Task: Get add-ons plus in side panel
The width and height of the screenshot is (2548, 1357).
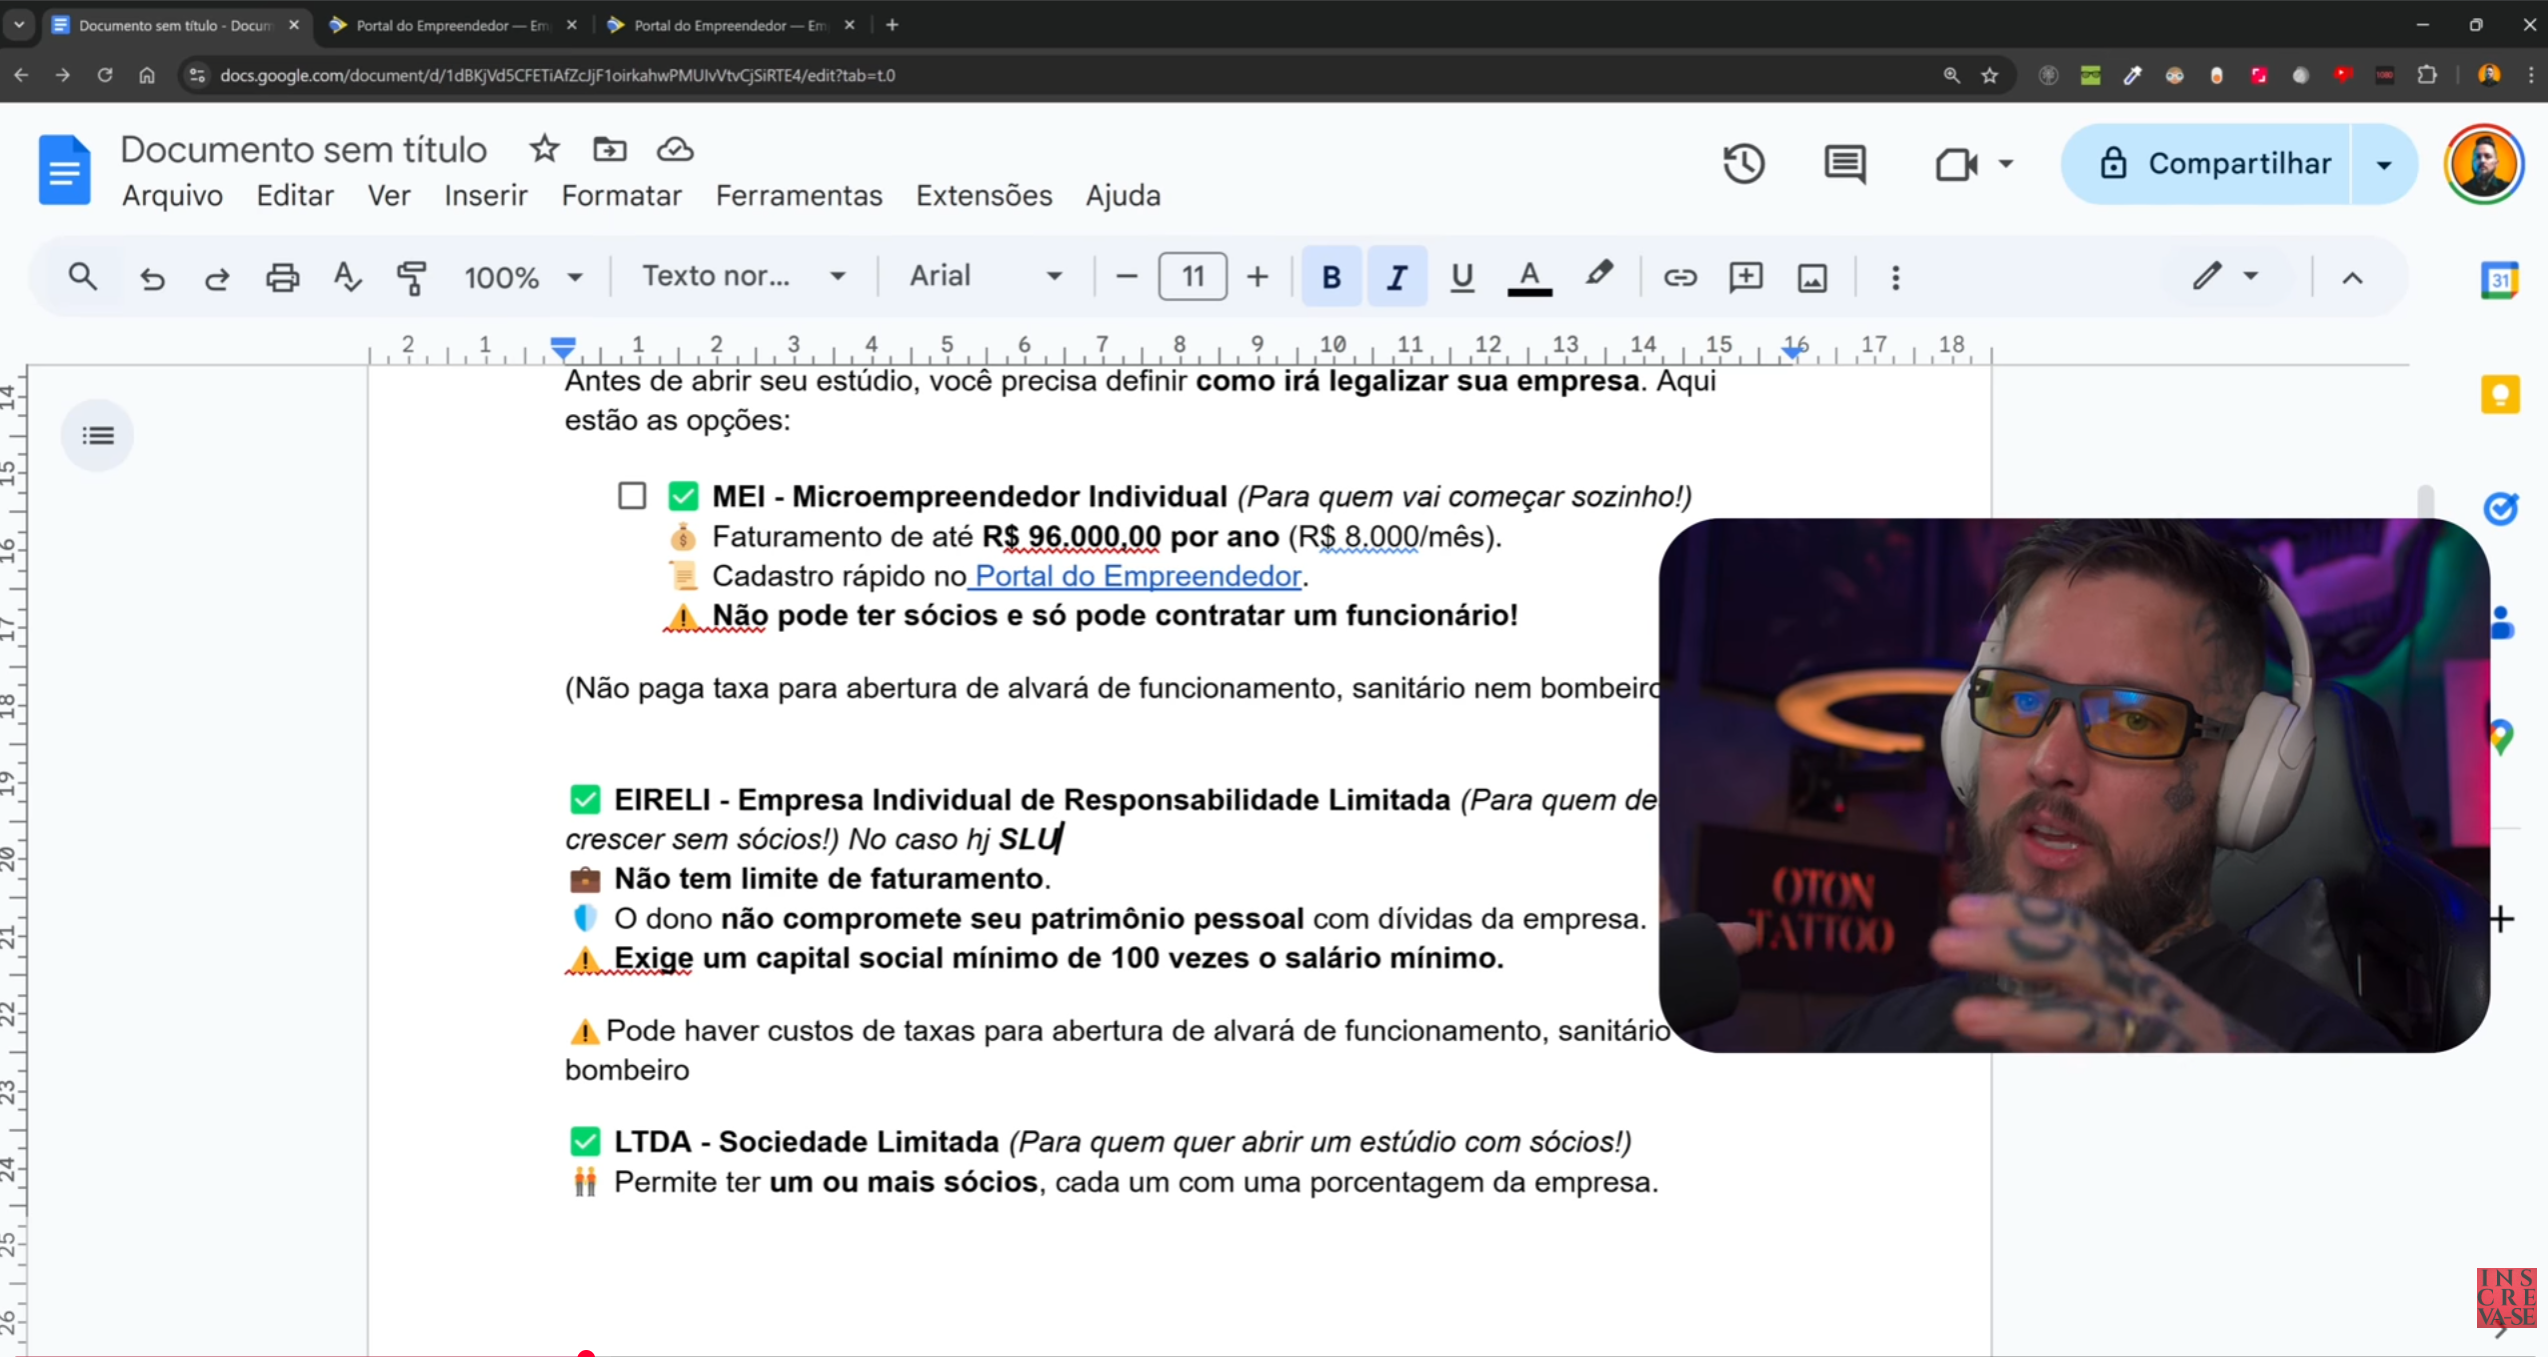Action: (2502, 919)
